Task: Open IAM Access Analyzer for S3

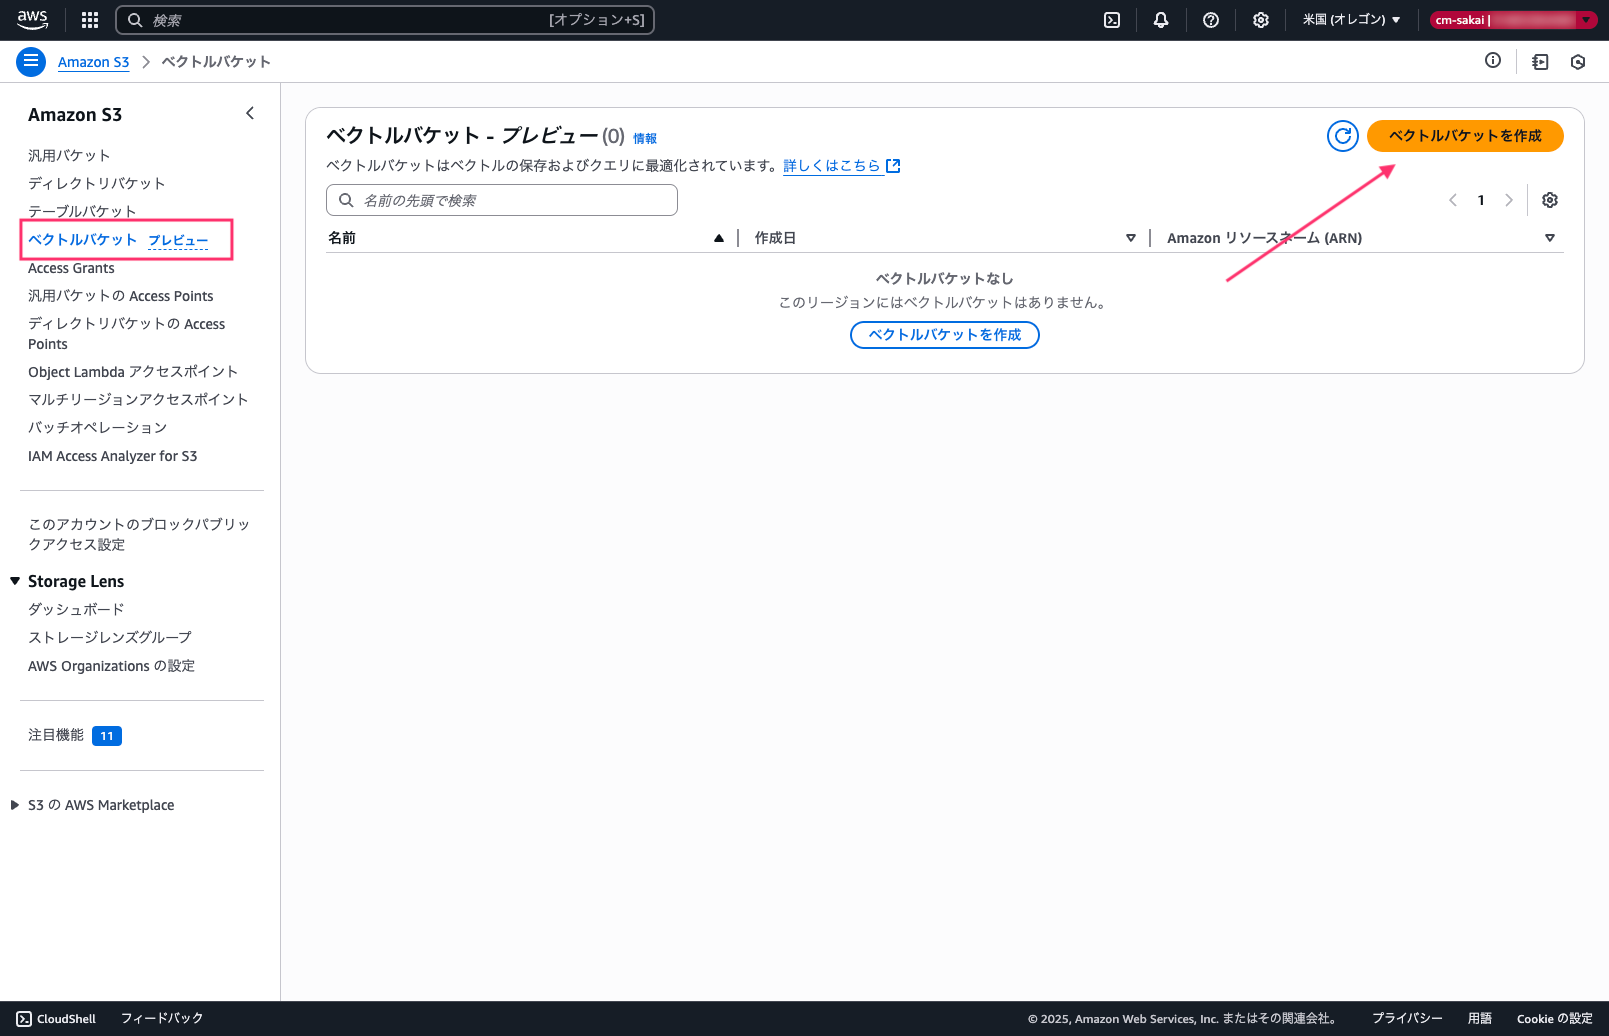Action: [113, 456]
